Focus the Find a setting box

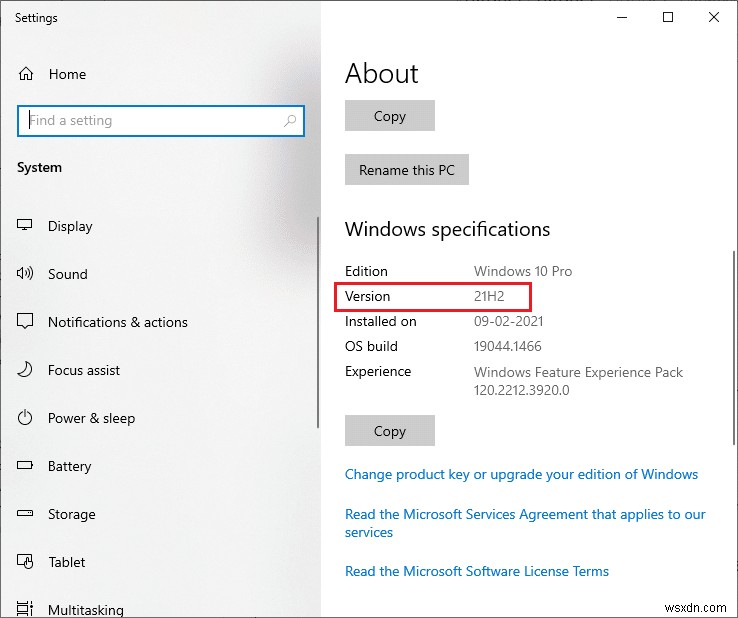pyautogui.click(x=161, y=121)
